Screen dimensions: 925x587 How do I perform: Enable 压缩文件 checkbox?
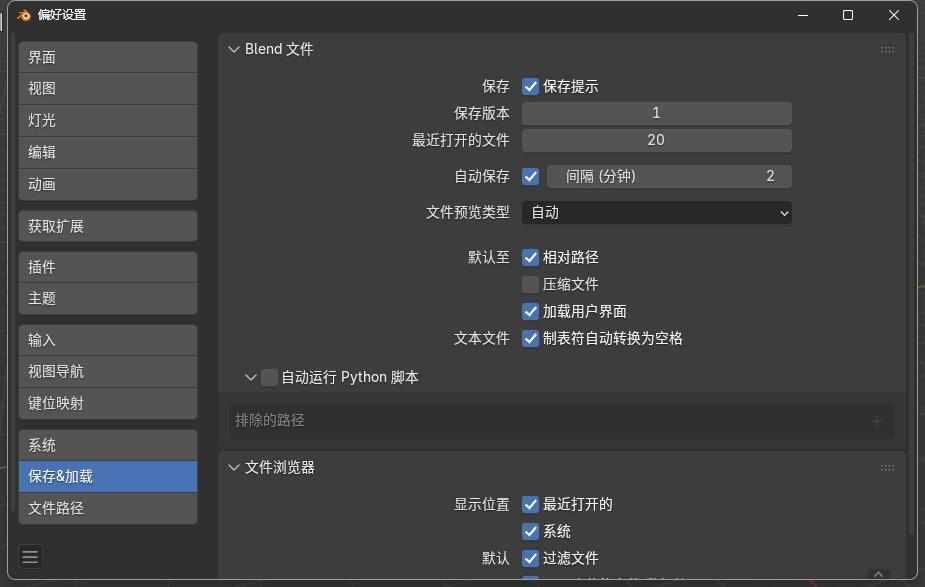click(530, 284)
